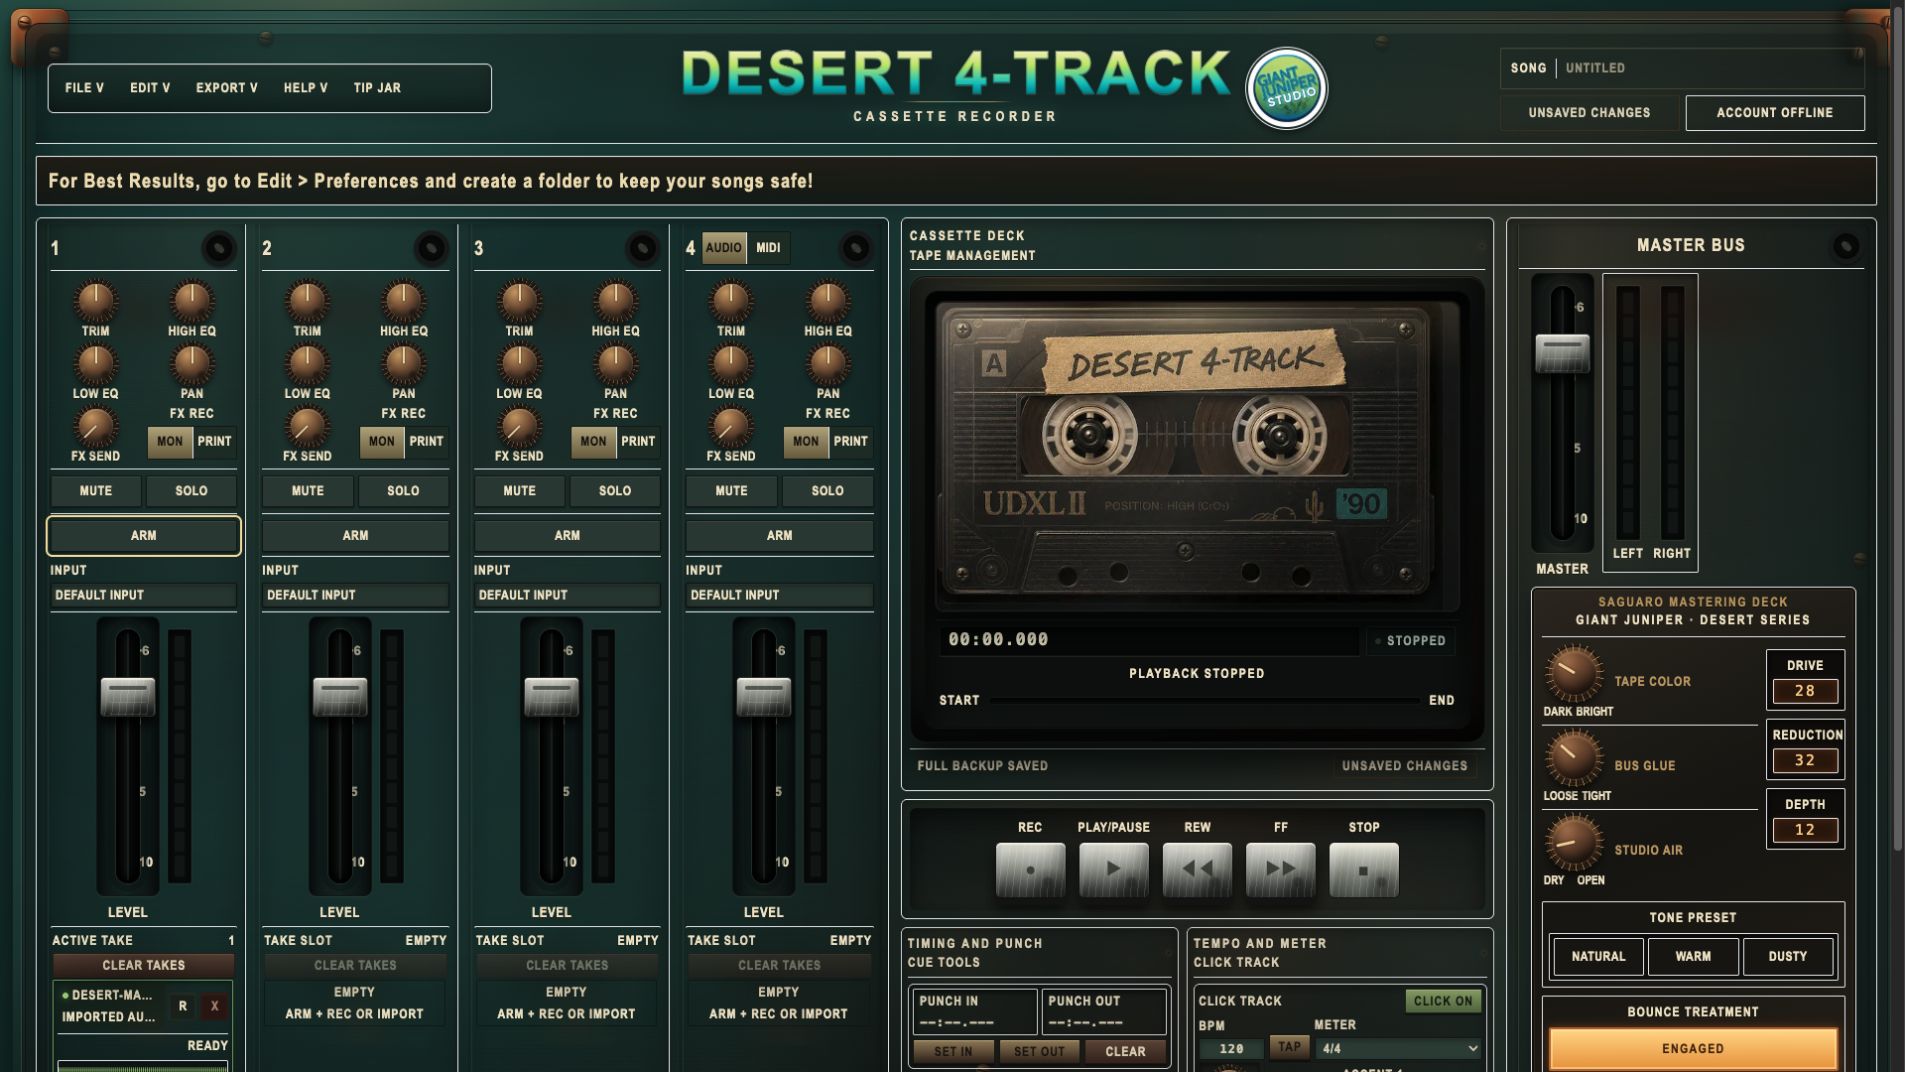Select the DUSTY tone preset
The width and height of the screenshot is (1905, 1072).
(1787, 957)
